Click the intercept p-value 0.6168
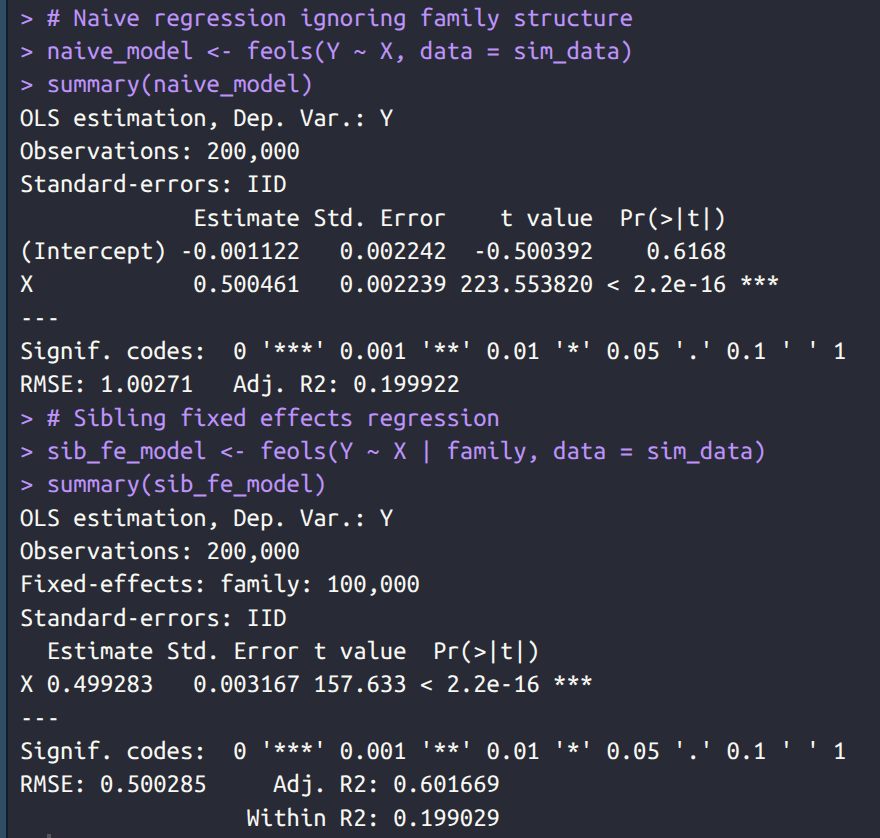This screenshot has width=880, height=838. pos(686,251)
